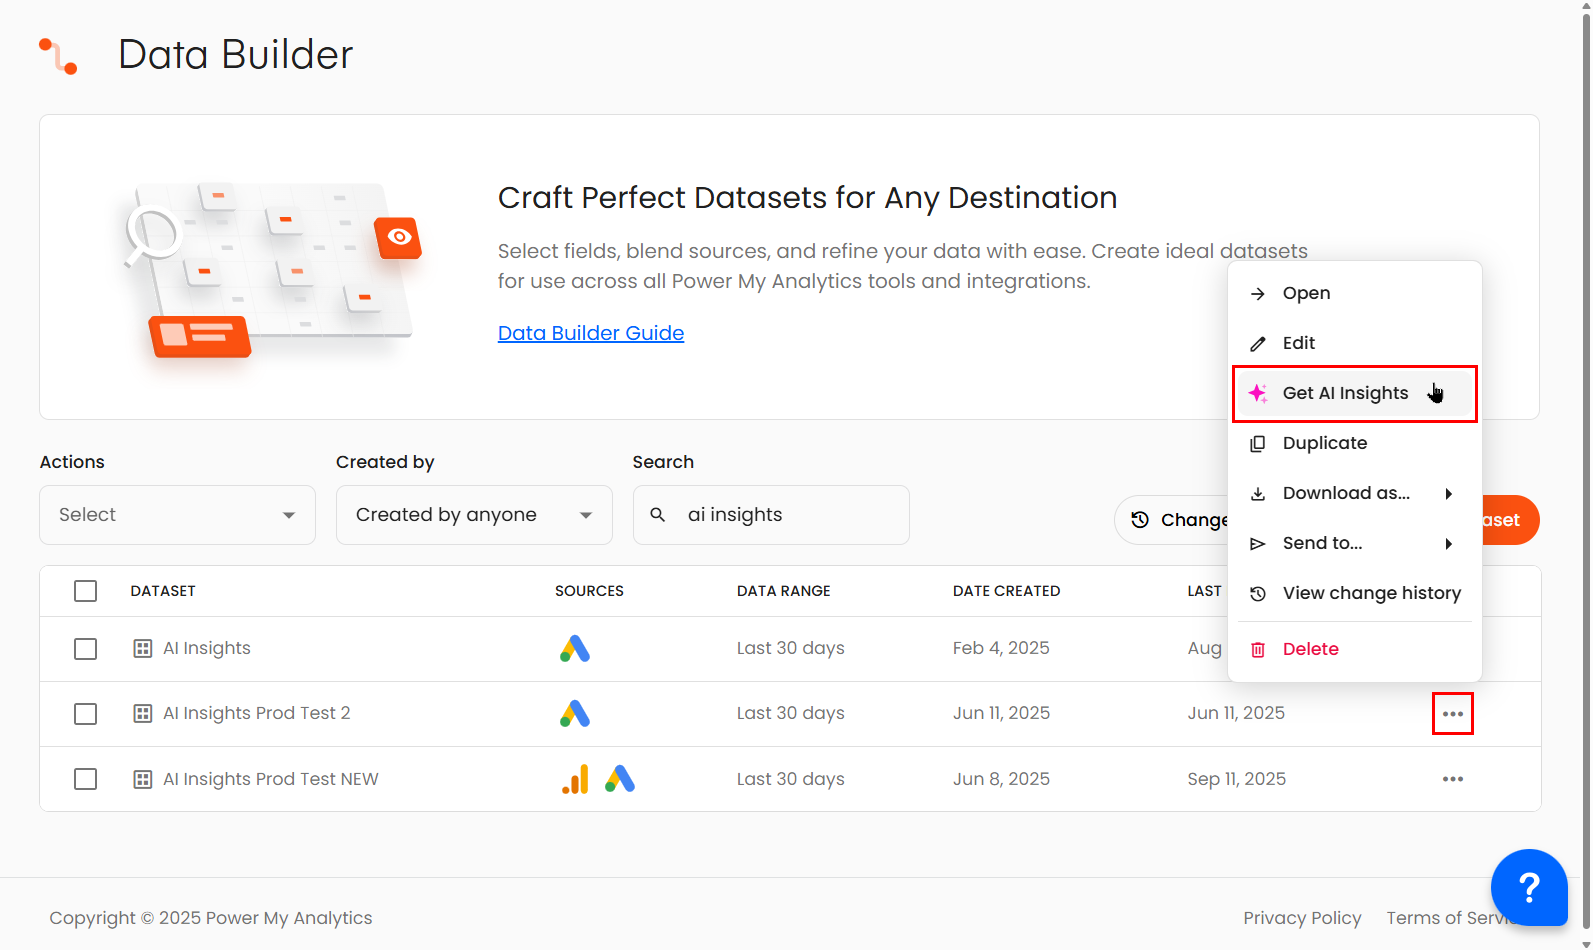The height and width of the screenshot is (950, 1593).
Task: Click the Google Ads icon in AI Insights row
Action: (575, 649)
